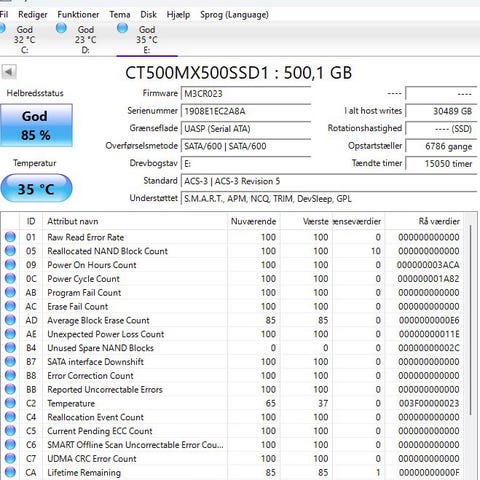Click status icon for Current Pending ECC Count

[10, 431]
